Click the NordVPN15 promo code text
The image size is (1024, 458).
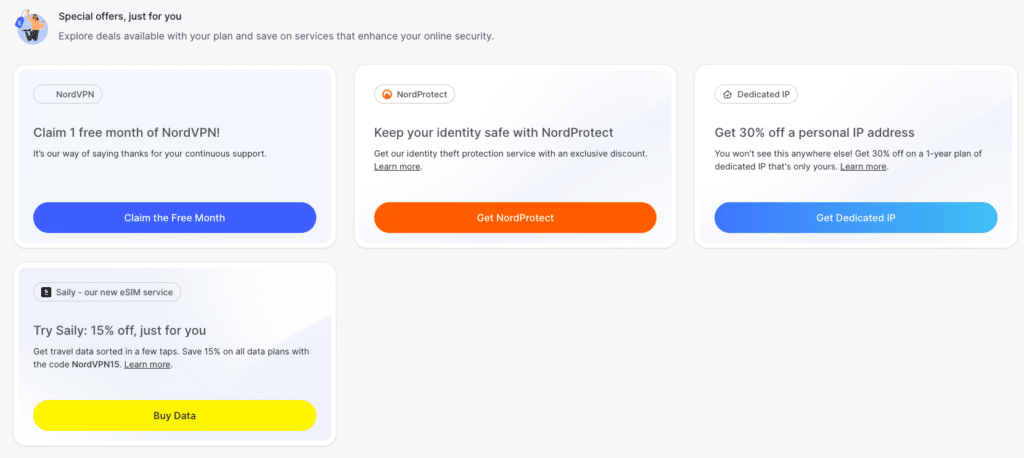(96, 365)
